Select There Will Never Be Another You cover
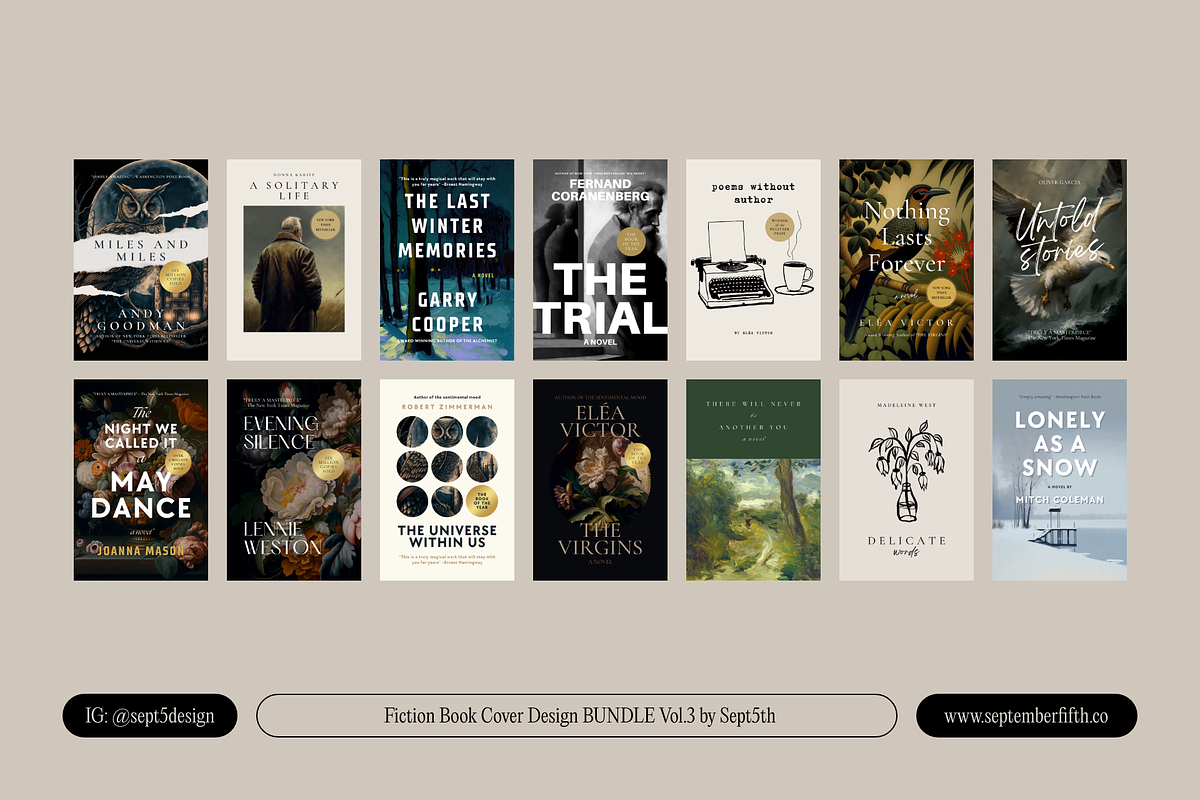 click(753, 480)
